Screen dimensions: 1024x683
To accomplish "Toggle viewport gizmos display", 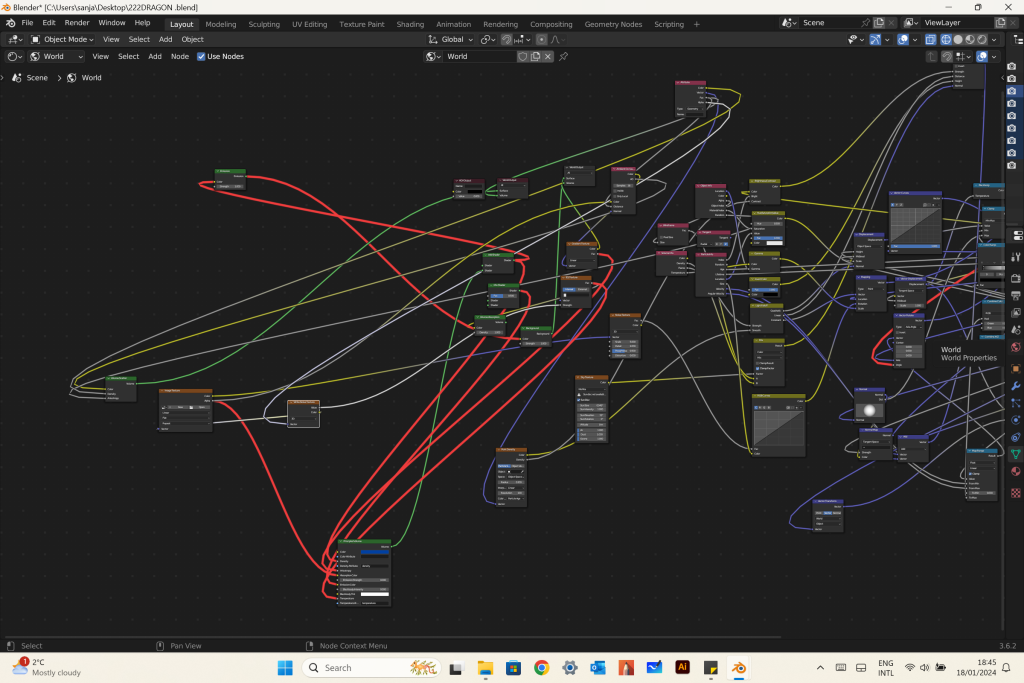I will click(x=875, y=39).
